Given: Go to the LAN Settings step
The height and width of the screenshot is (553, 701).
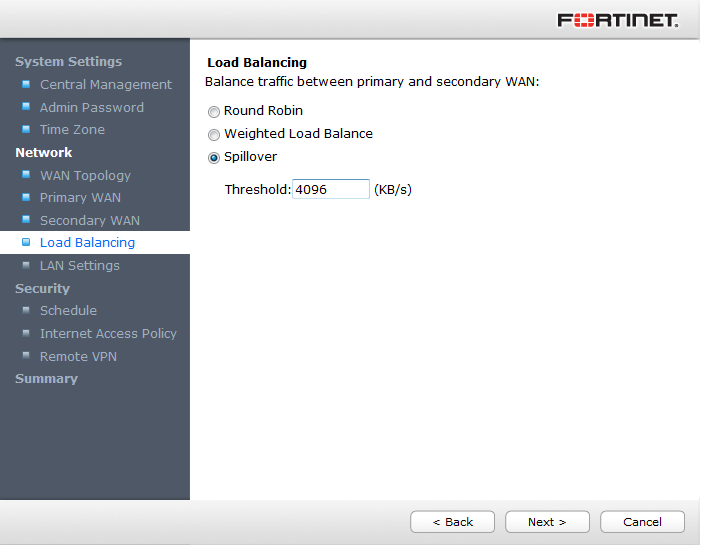Looking at the screenshot, I should (x=79, y=266).
